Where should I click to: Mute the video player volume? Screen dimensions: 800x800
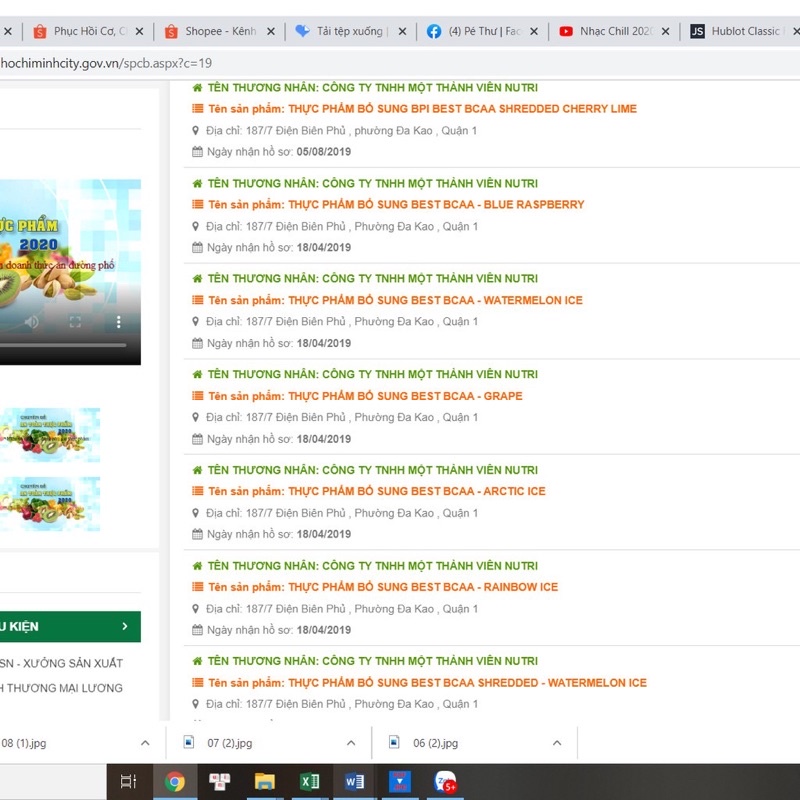[x=32, y=322]
